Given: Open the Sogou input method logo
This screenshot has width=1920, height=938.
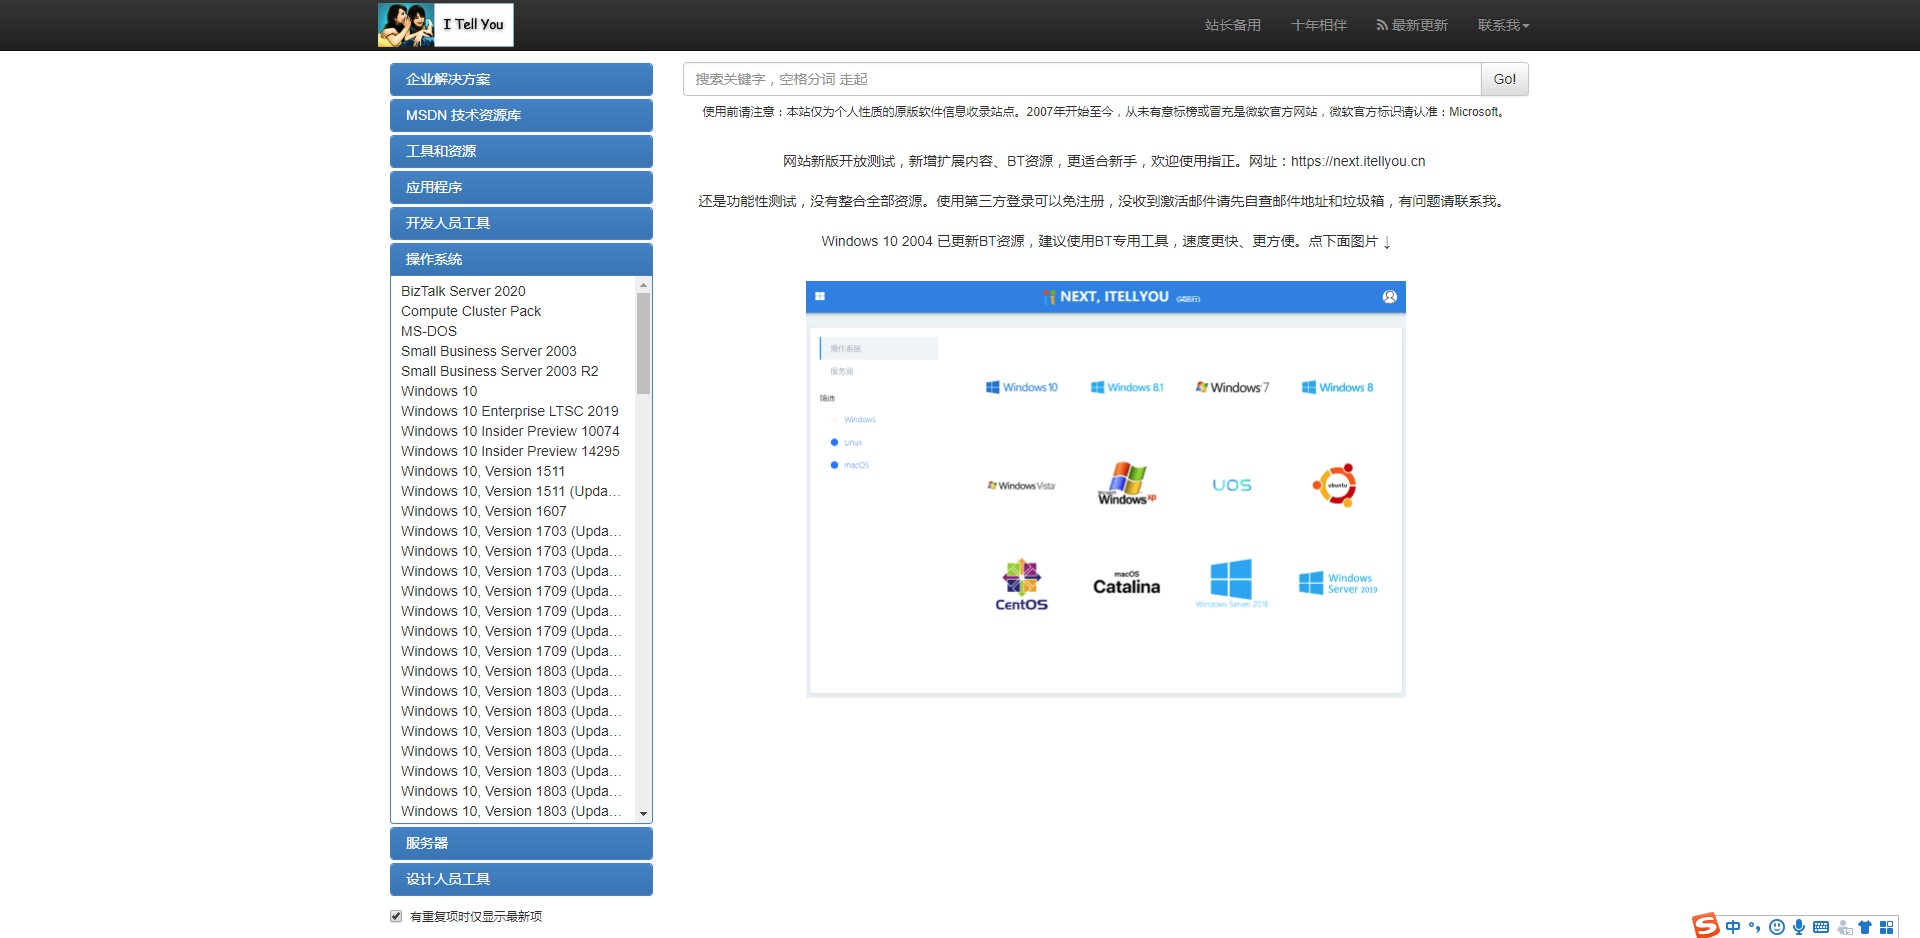Looking at the screenshot, I should (x=1705, y=926).
